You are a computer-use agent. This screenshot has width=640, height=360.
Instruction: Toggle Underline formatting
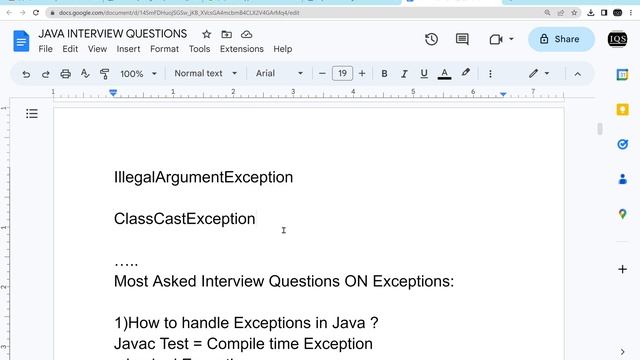pyautogui.click(x=424, y=73)
